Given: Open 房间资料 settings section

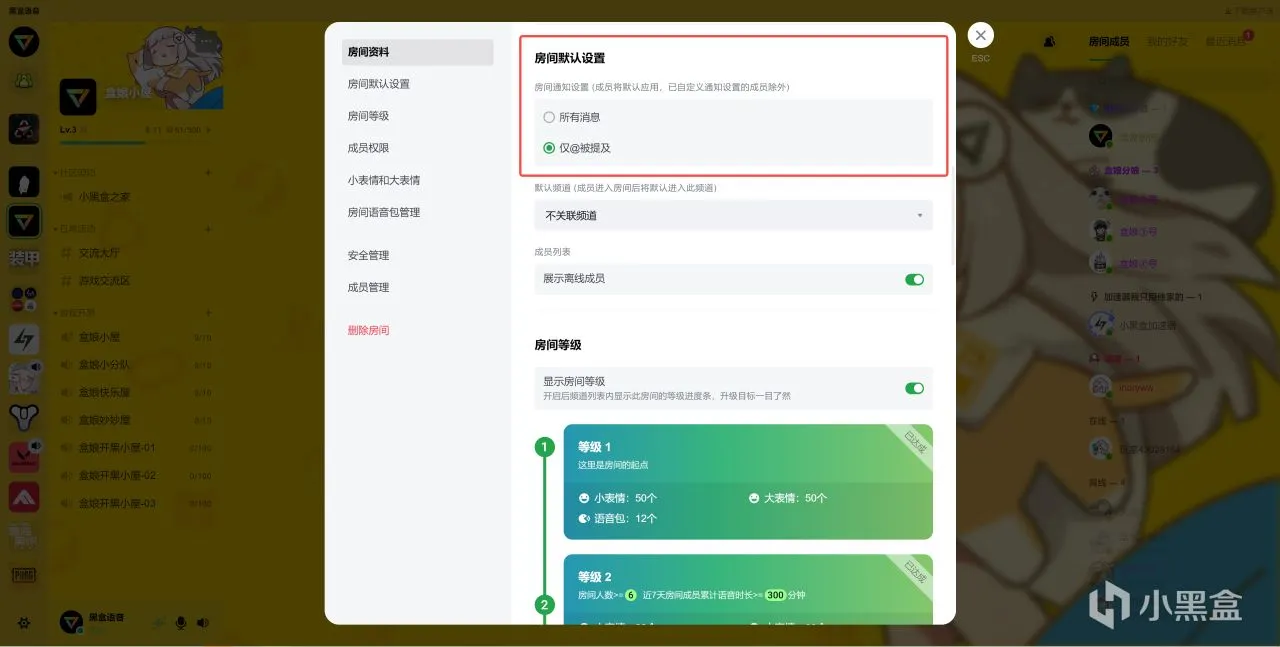Looking at the screenshot, I should tap(417, 52).
